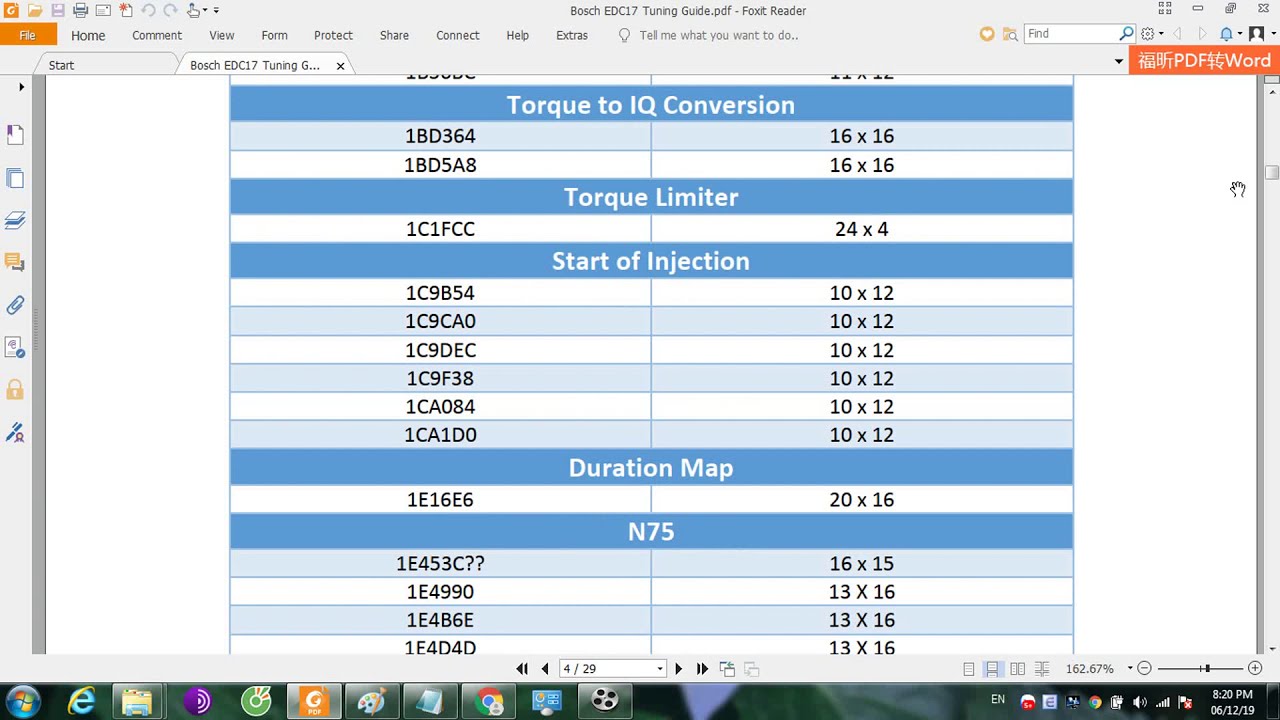The image size is (1280, 720).
Task: Open the Extras ribbon tab
Action: [x=572, y=35]
